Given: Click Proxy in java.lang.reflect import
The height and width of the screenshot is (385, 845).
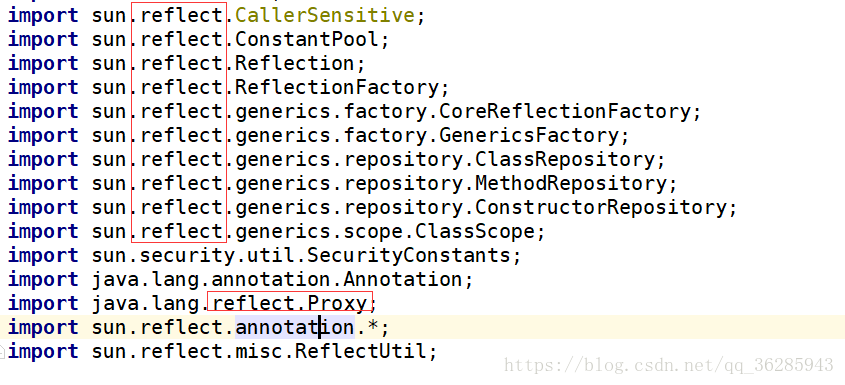Looking at the screenshot, I should pos(337,303).
